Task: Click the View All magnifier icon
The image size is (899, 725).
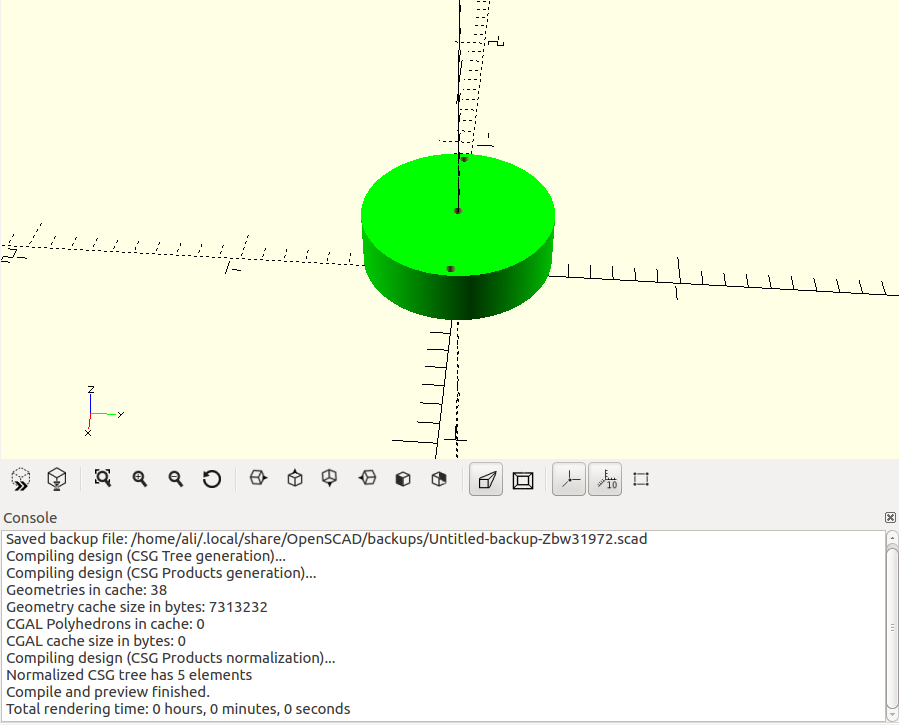Action: (x=103, y=479)
